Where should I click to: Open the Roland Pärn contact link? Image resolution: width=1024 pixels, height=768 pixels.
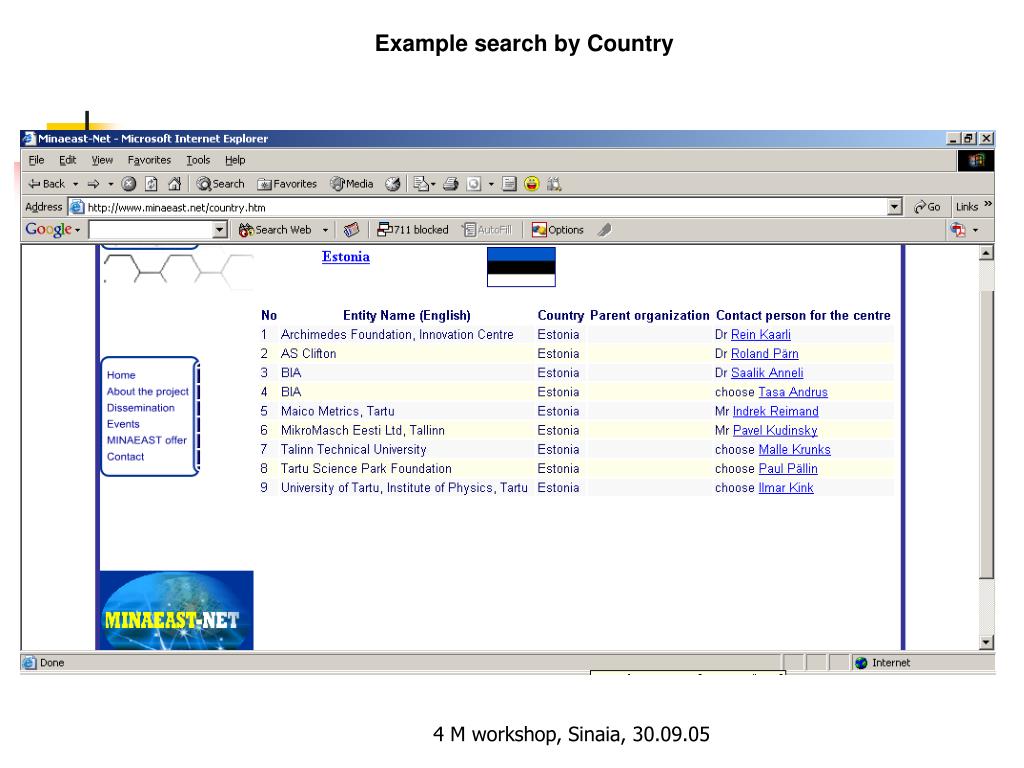(765, 353)
